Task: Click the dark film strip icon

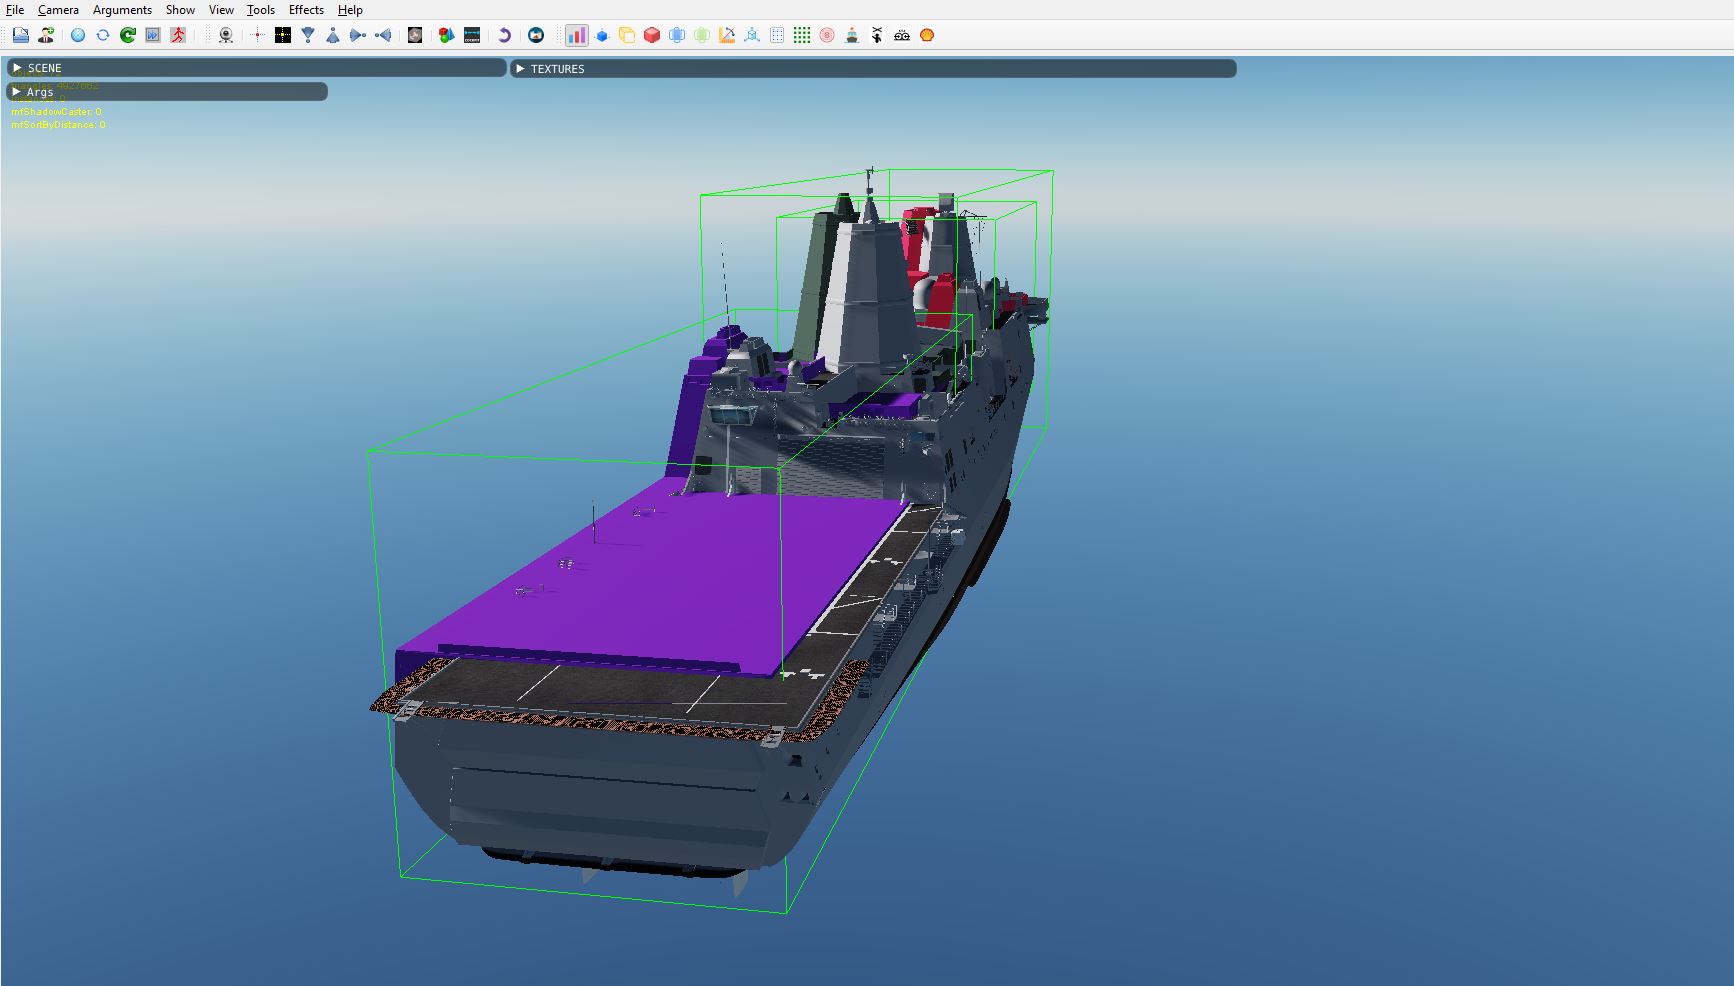Action: coord(472,35)
